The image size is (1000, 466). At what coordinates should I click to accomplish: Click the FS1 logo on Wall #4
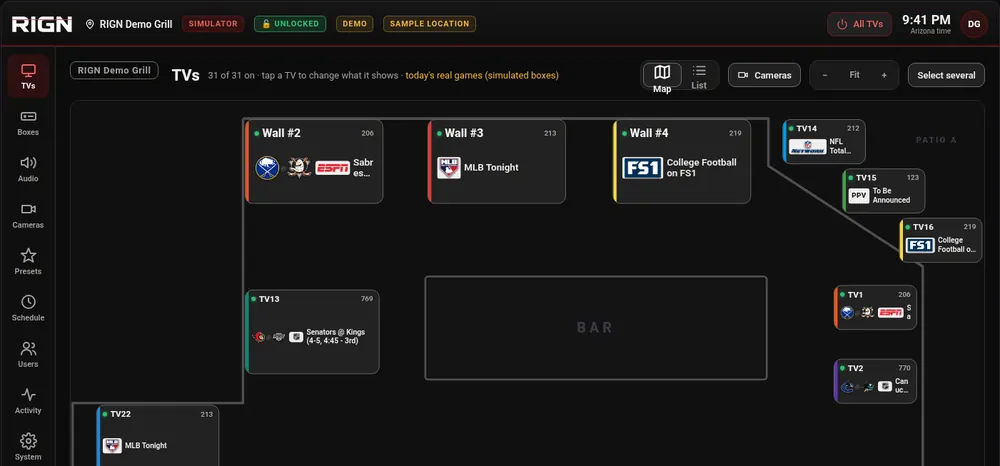642,168
